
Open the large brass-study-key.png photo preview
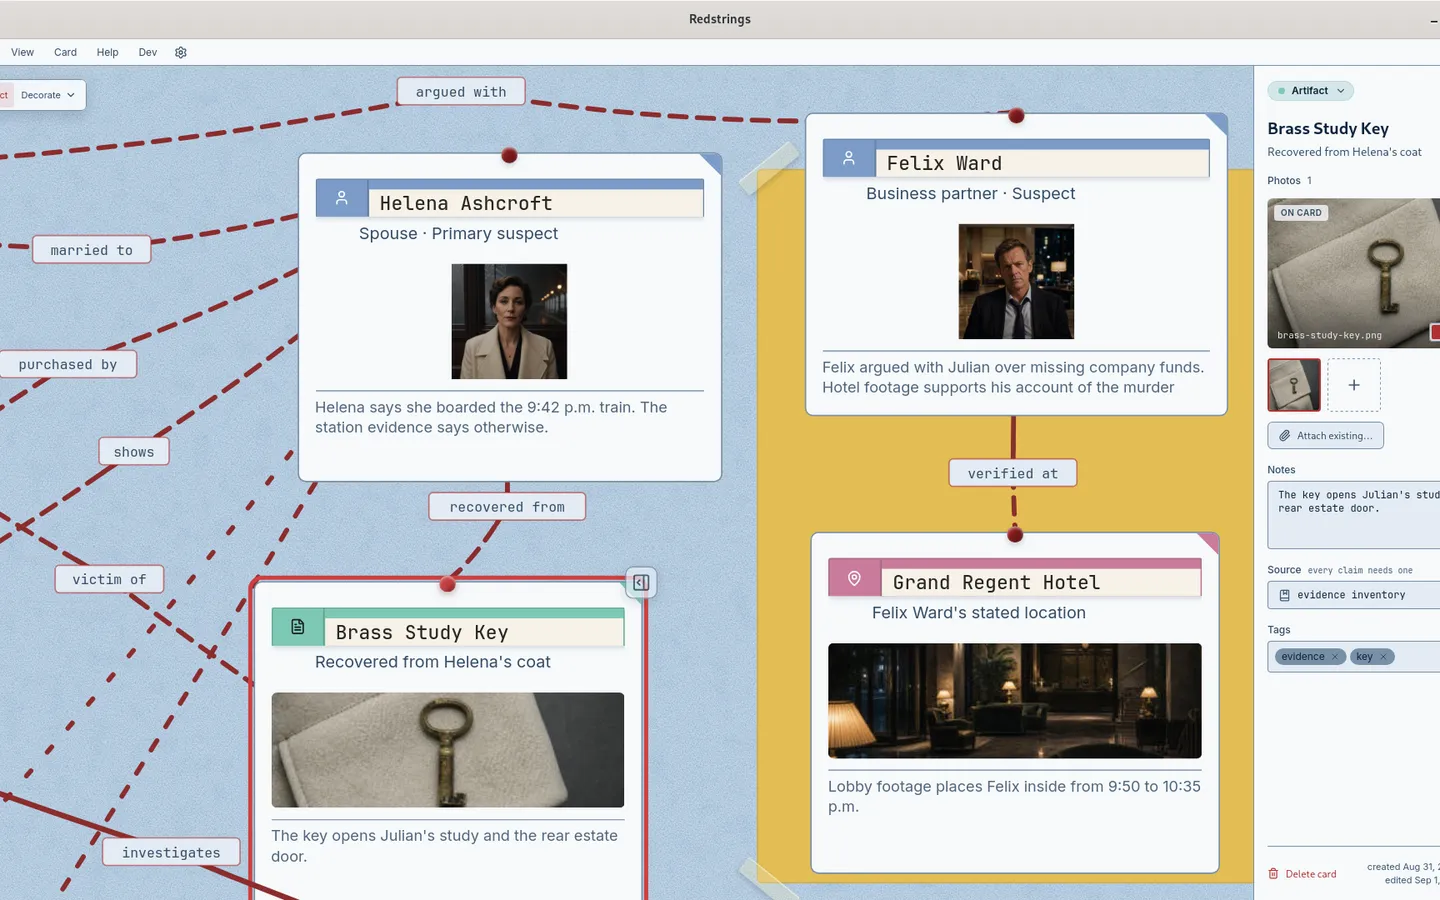[1354, 273]
